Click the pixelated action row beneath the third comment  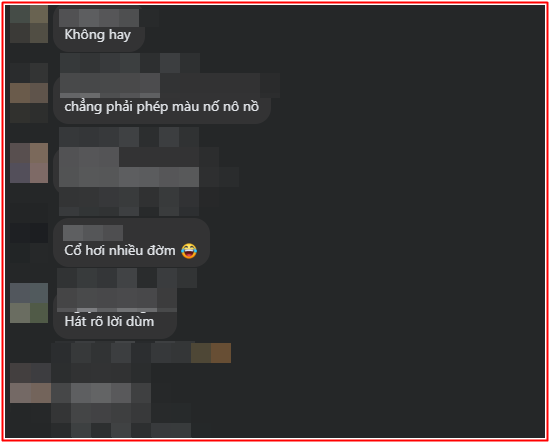click(129, 202)
